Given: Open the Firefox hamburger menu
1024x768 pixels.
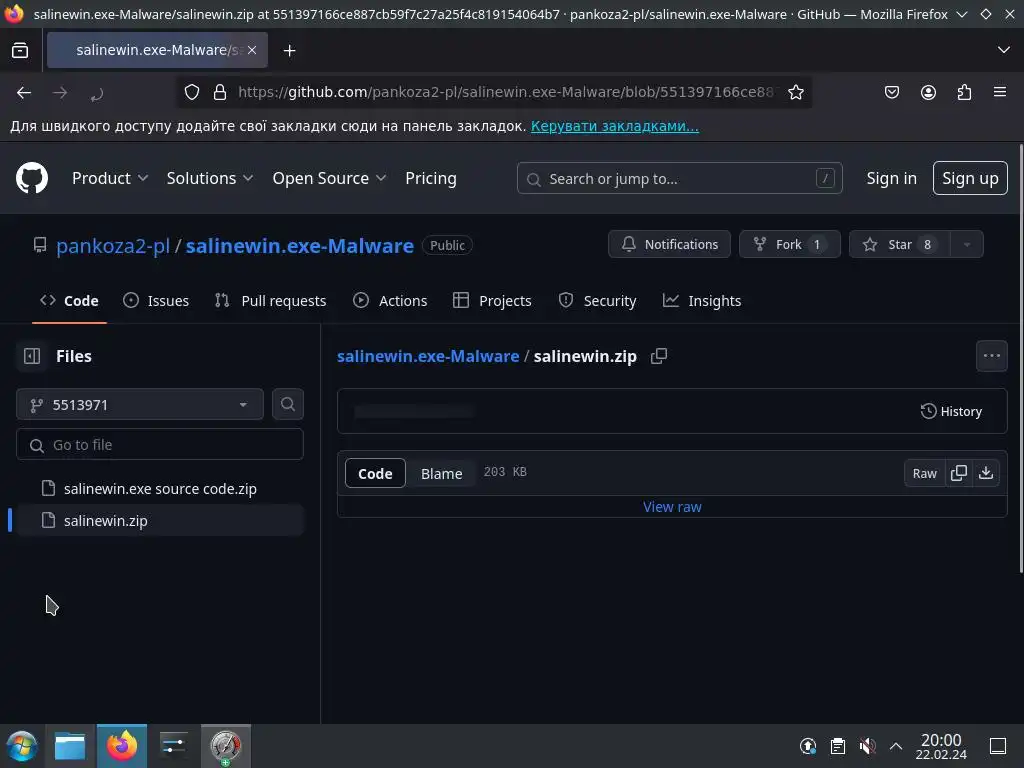Looking at the screenshot, I should pyautogui.click(x=999, y=92).
